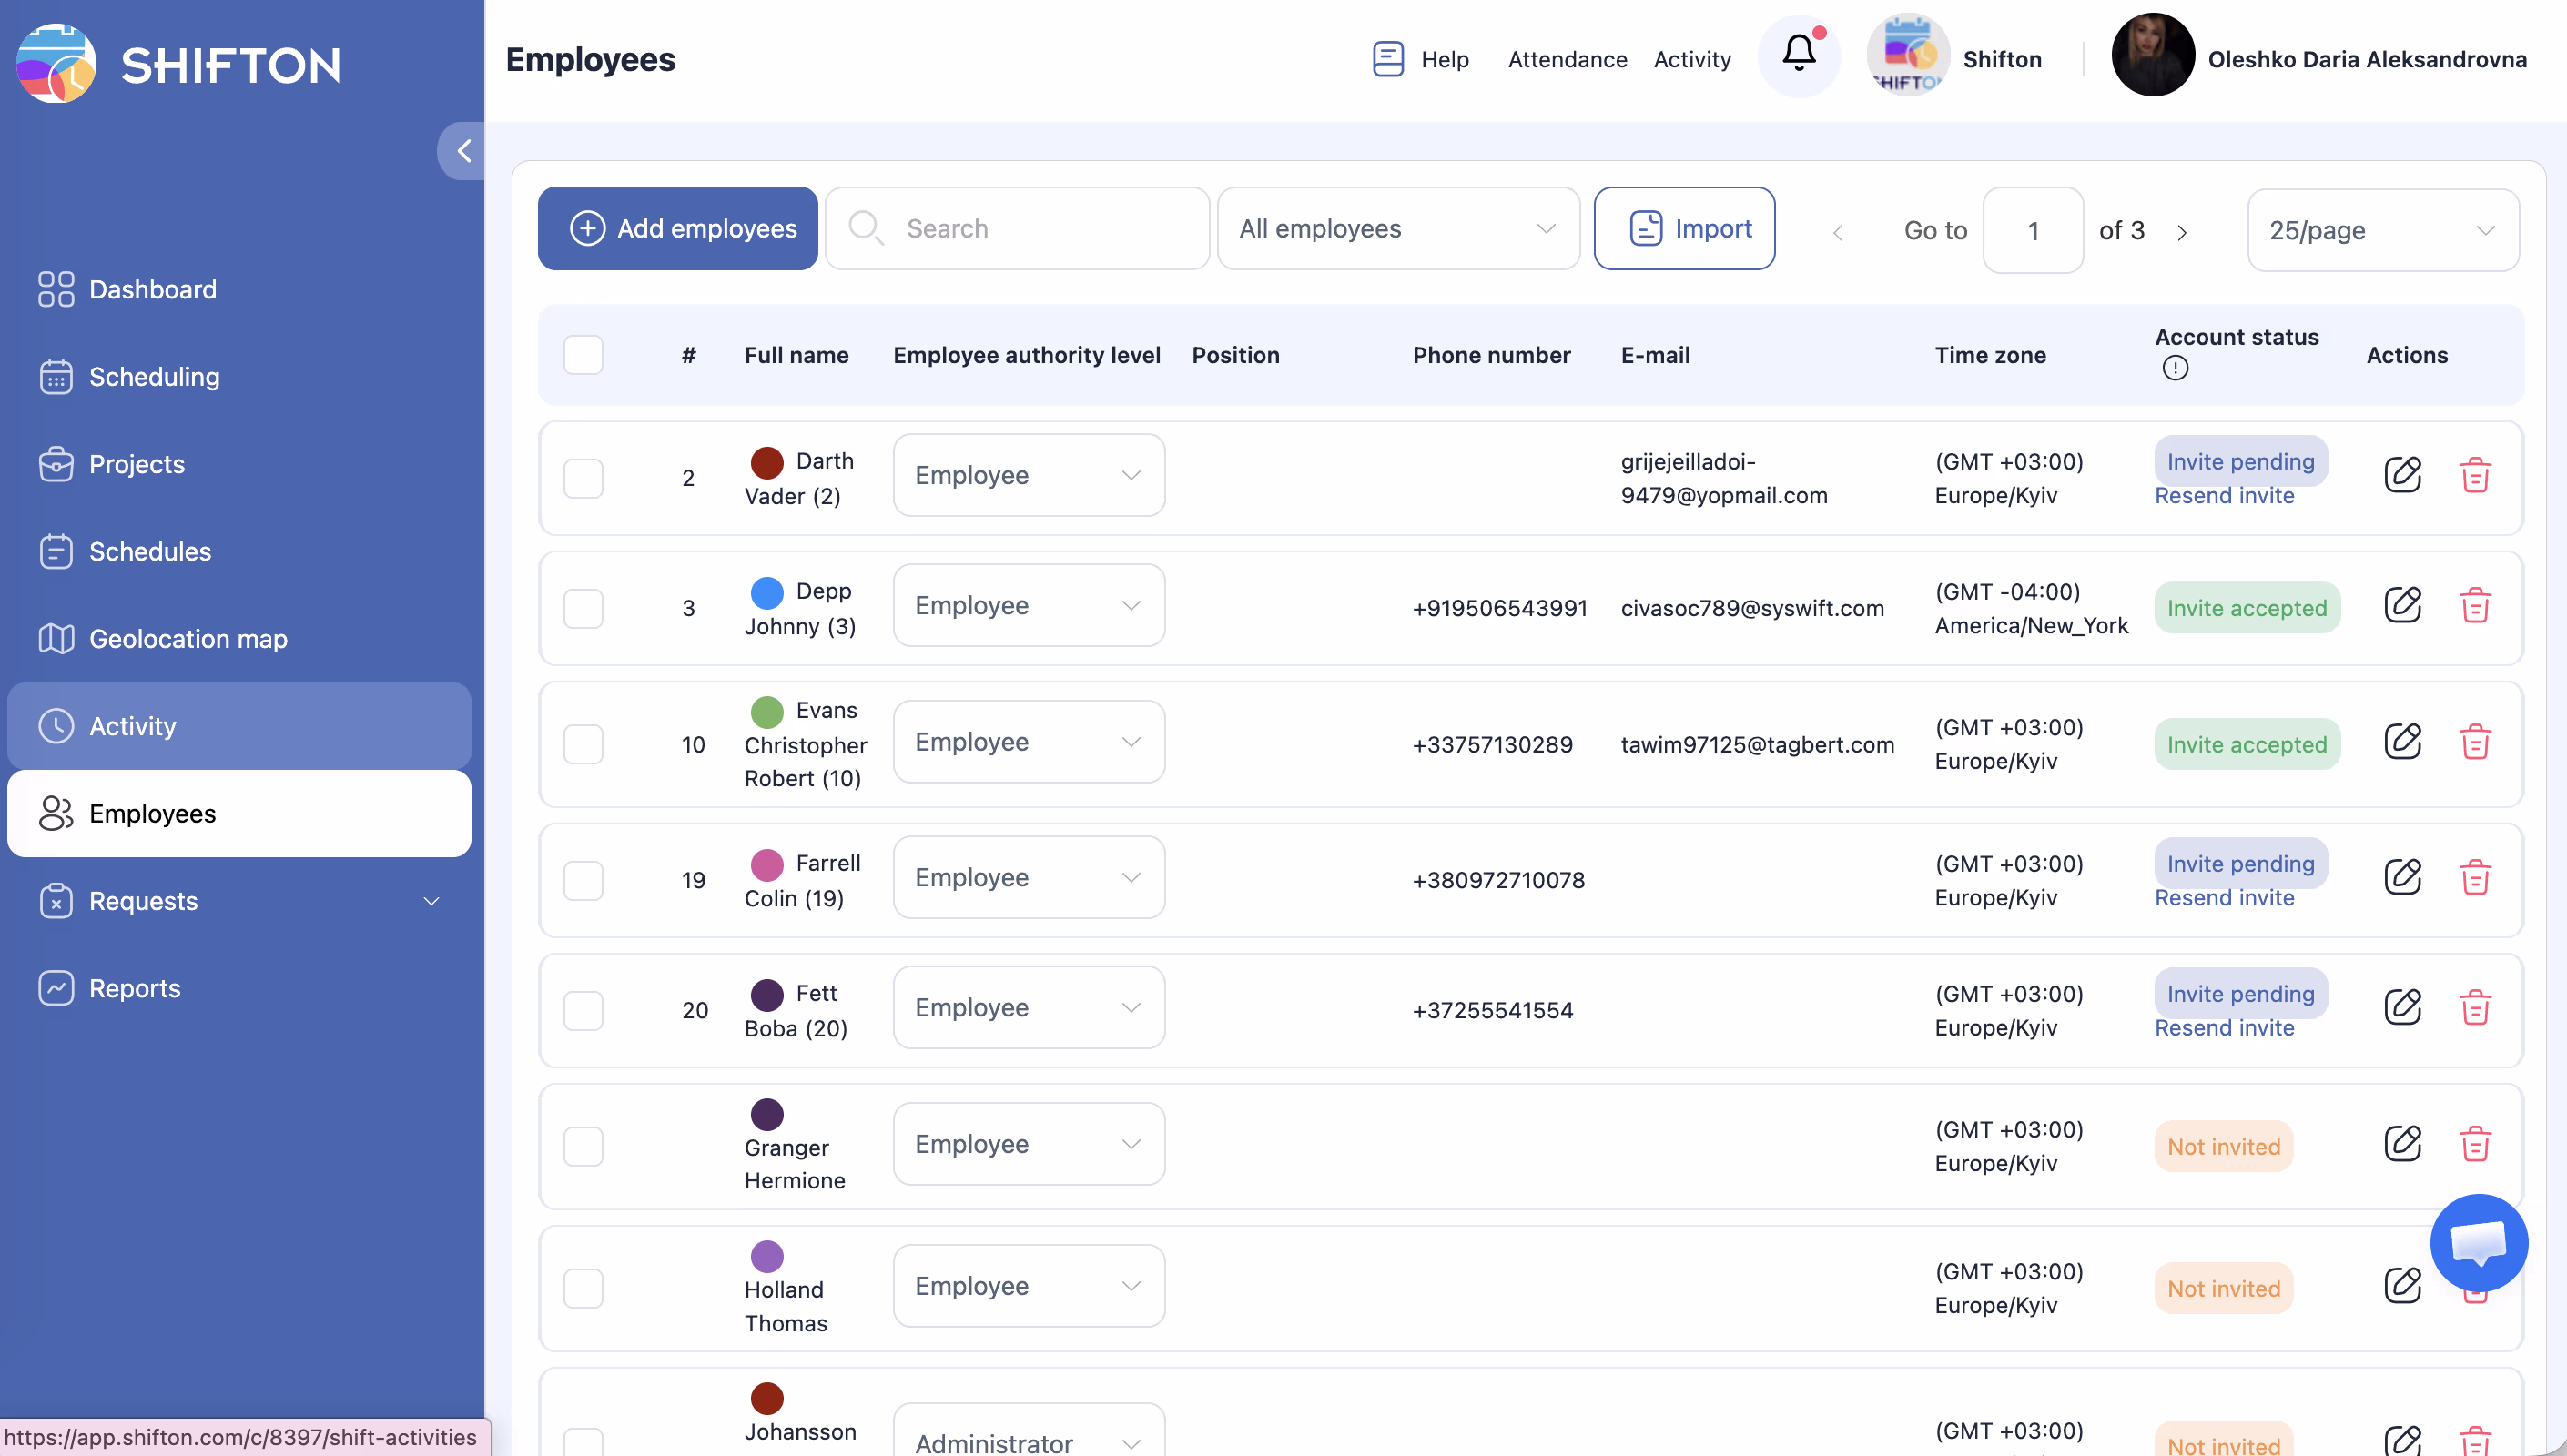Select Granger Hermione's row checkbox
2567x1456 pixels.
click(583, 1146)
